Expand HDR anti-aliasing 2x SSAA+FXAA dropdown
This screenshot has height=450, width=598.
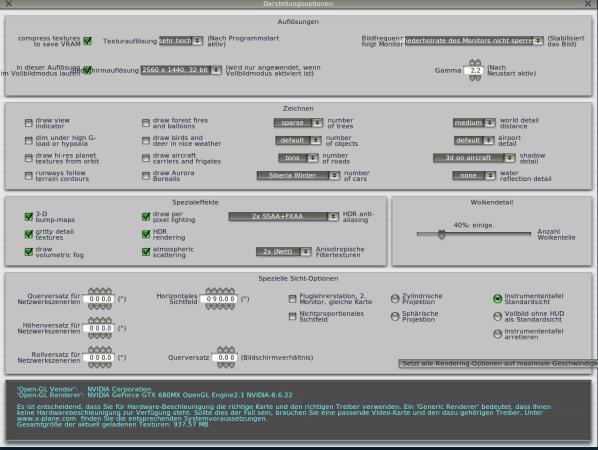pyautogui.click(x=283, y=217)
